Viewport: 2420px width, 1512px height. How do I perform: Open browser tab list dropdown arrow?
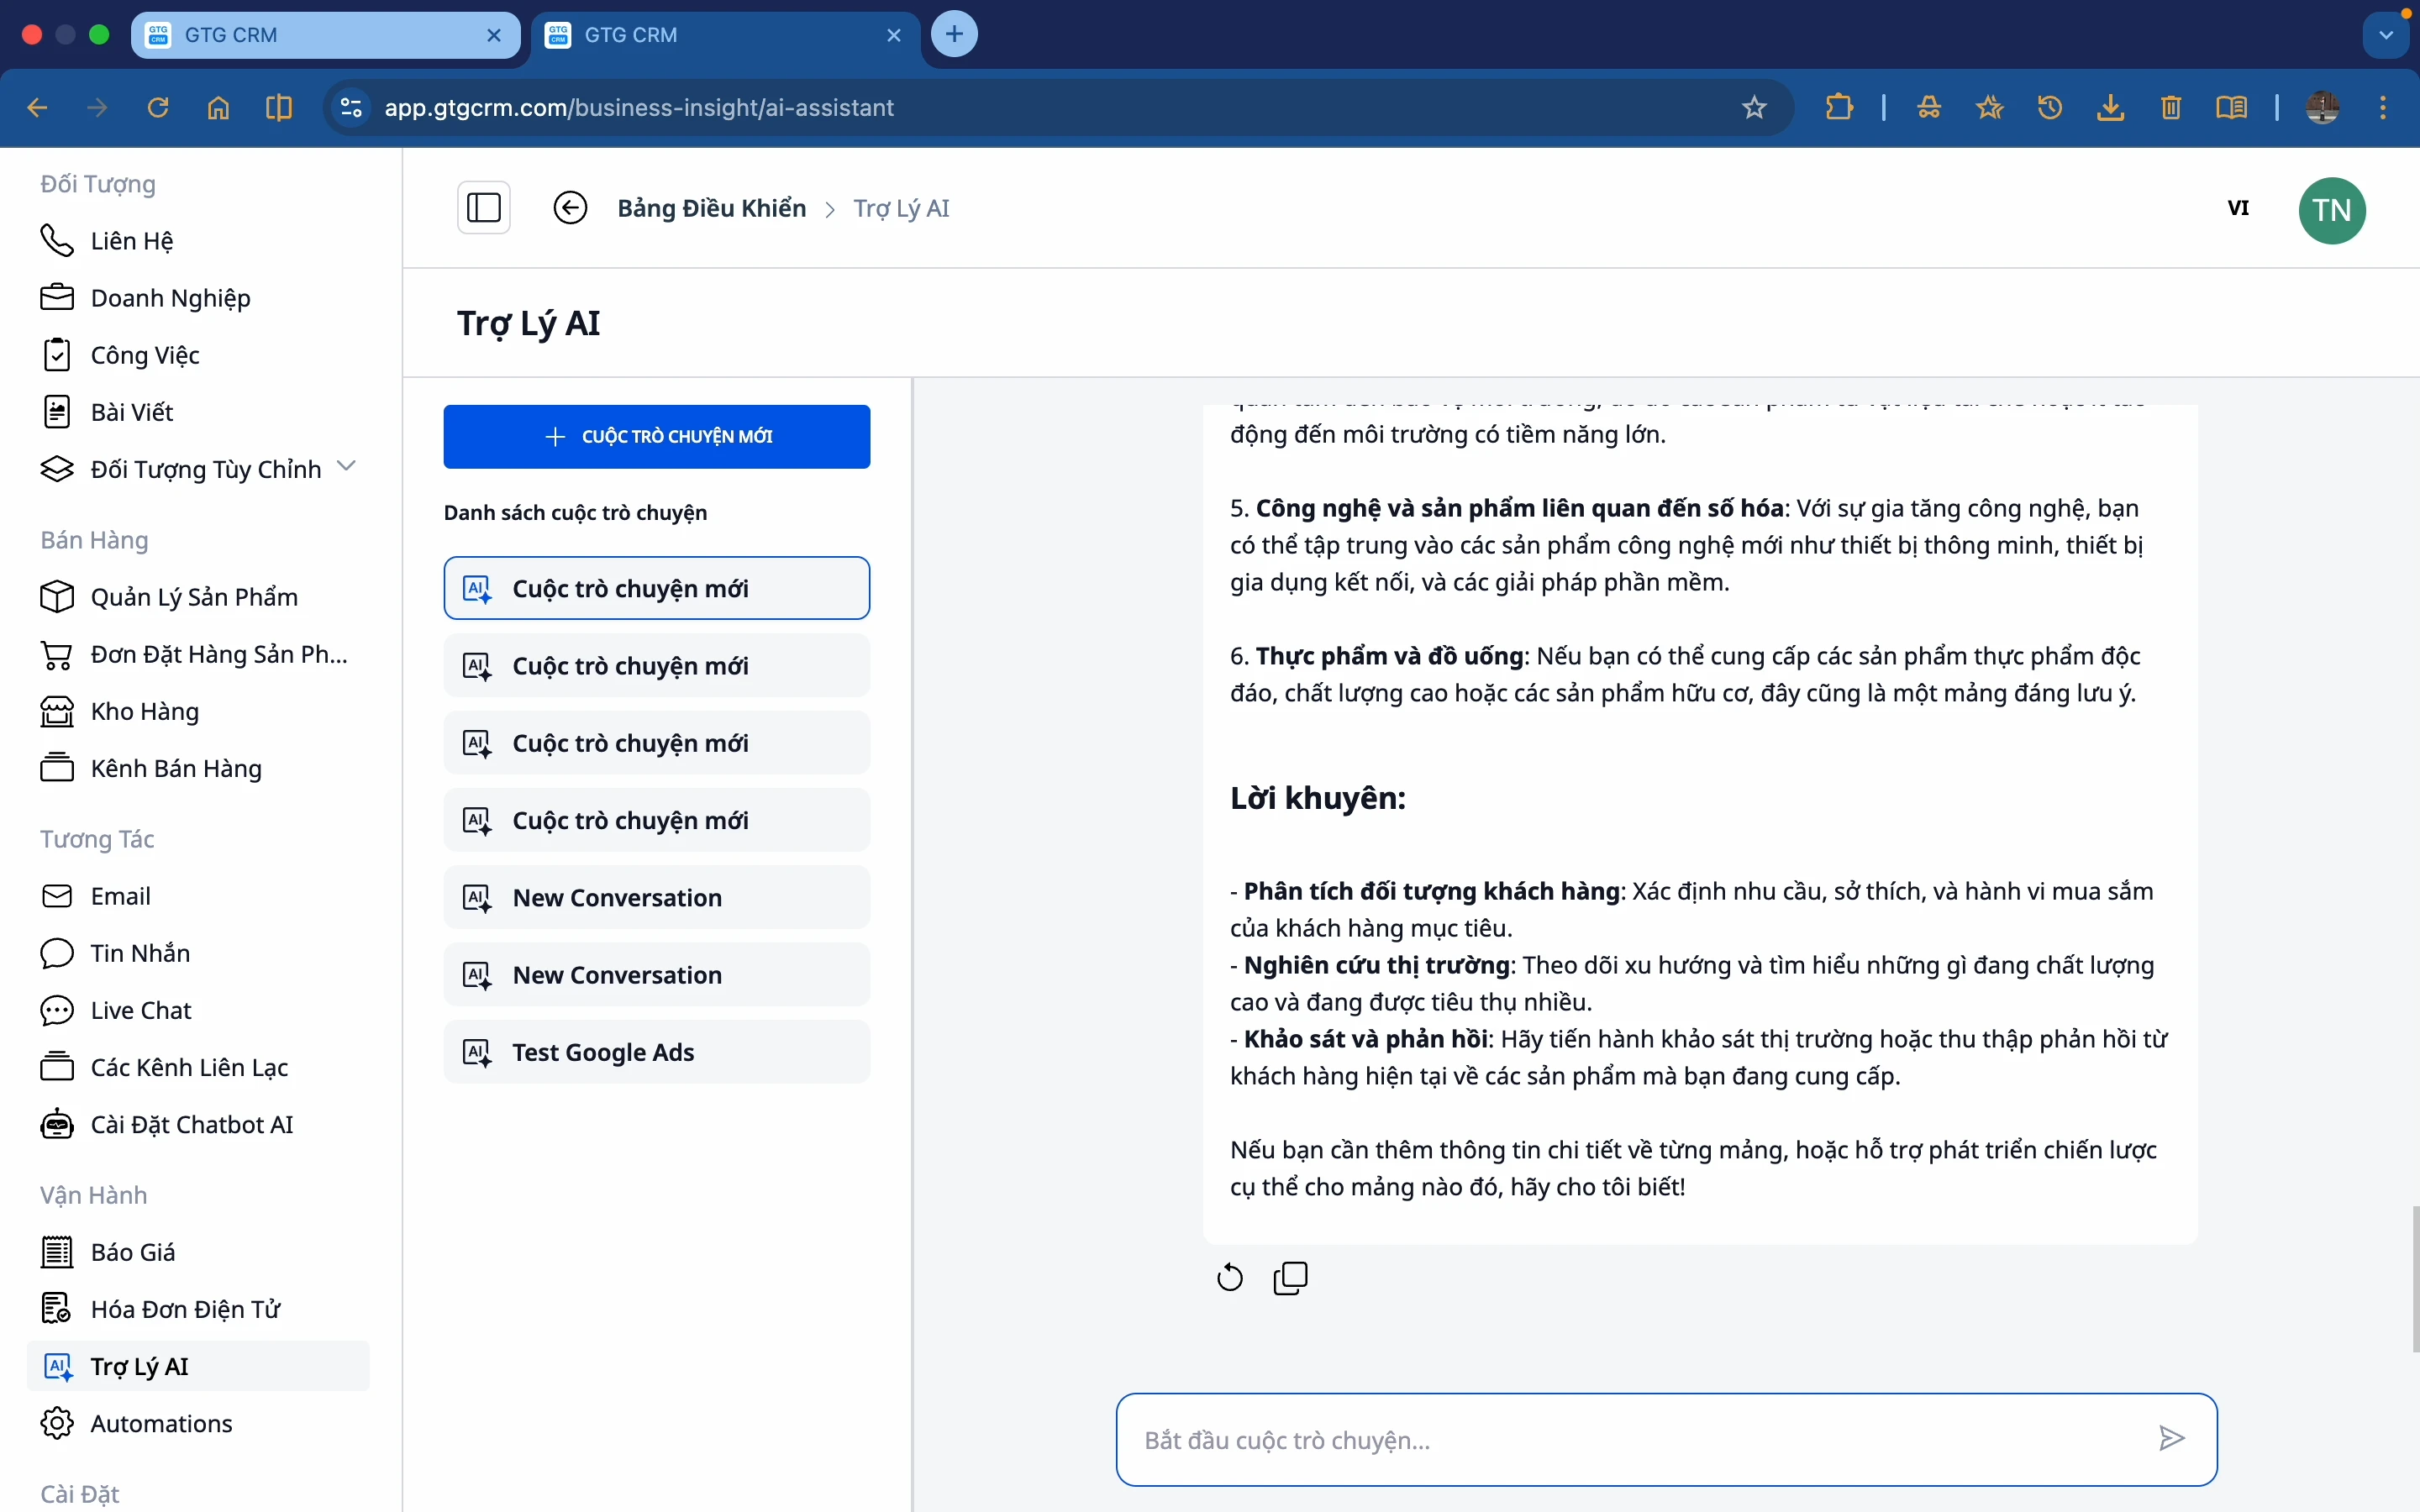[x=2386, y=35]
